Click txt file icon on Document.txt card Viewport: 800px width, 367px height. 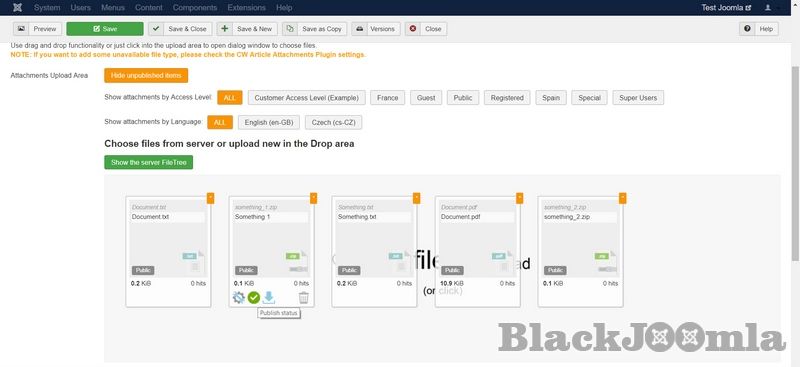tap(194, 261)
